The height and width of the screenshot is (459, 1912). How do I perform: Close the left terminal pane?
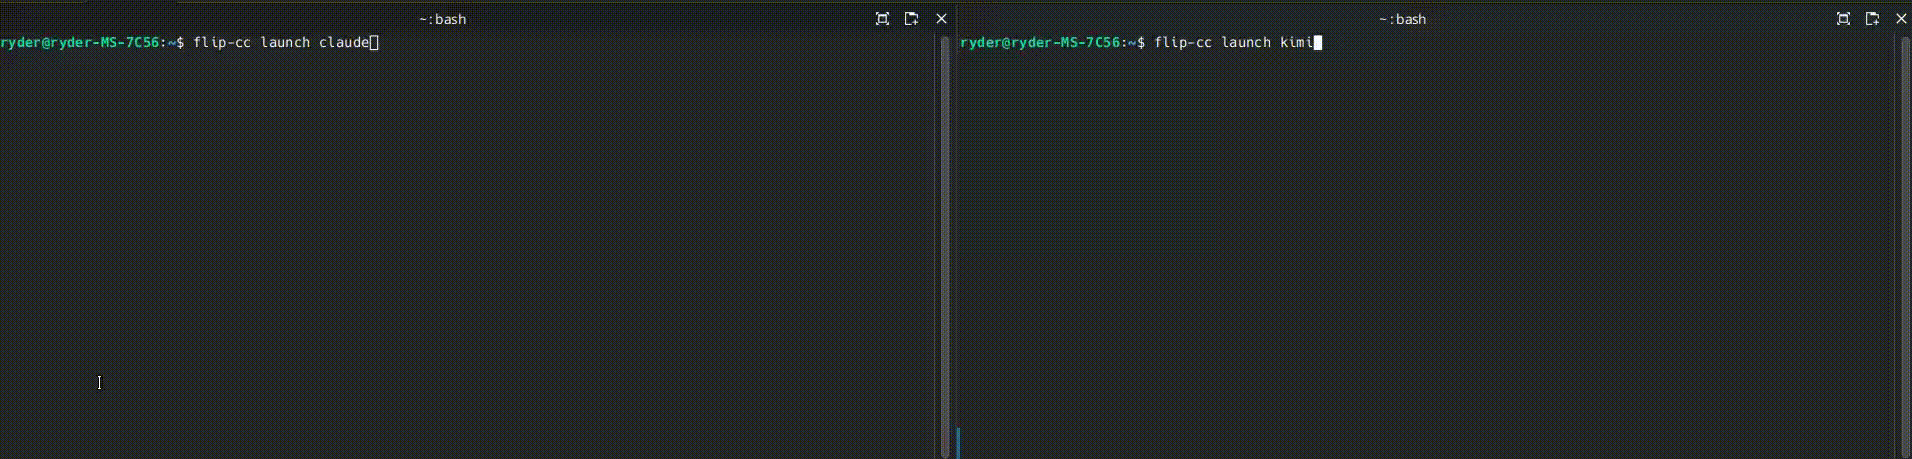(x=941, y=19)
